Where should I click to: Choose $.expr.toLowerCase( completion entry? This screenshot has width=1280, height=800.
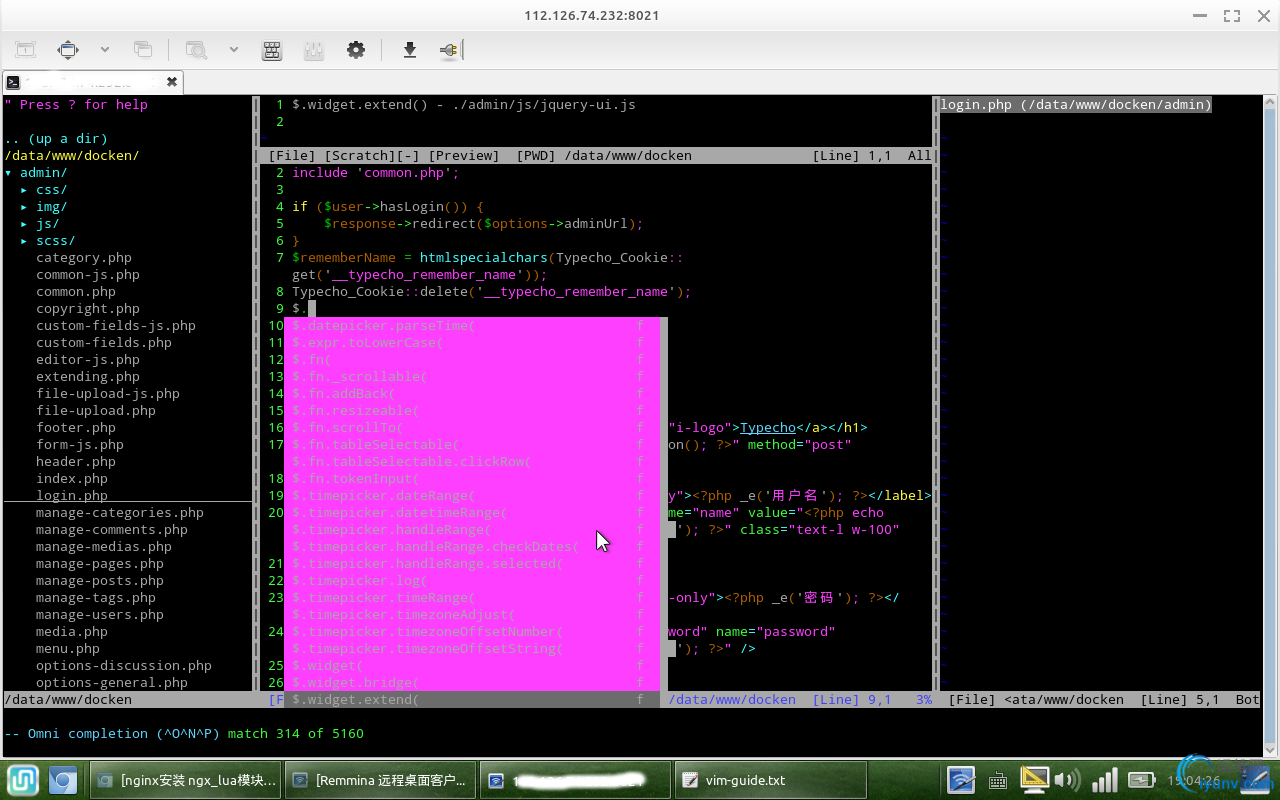click(x=472, y=343)
